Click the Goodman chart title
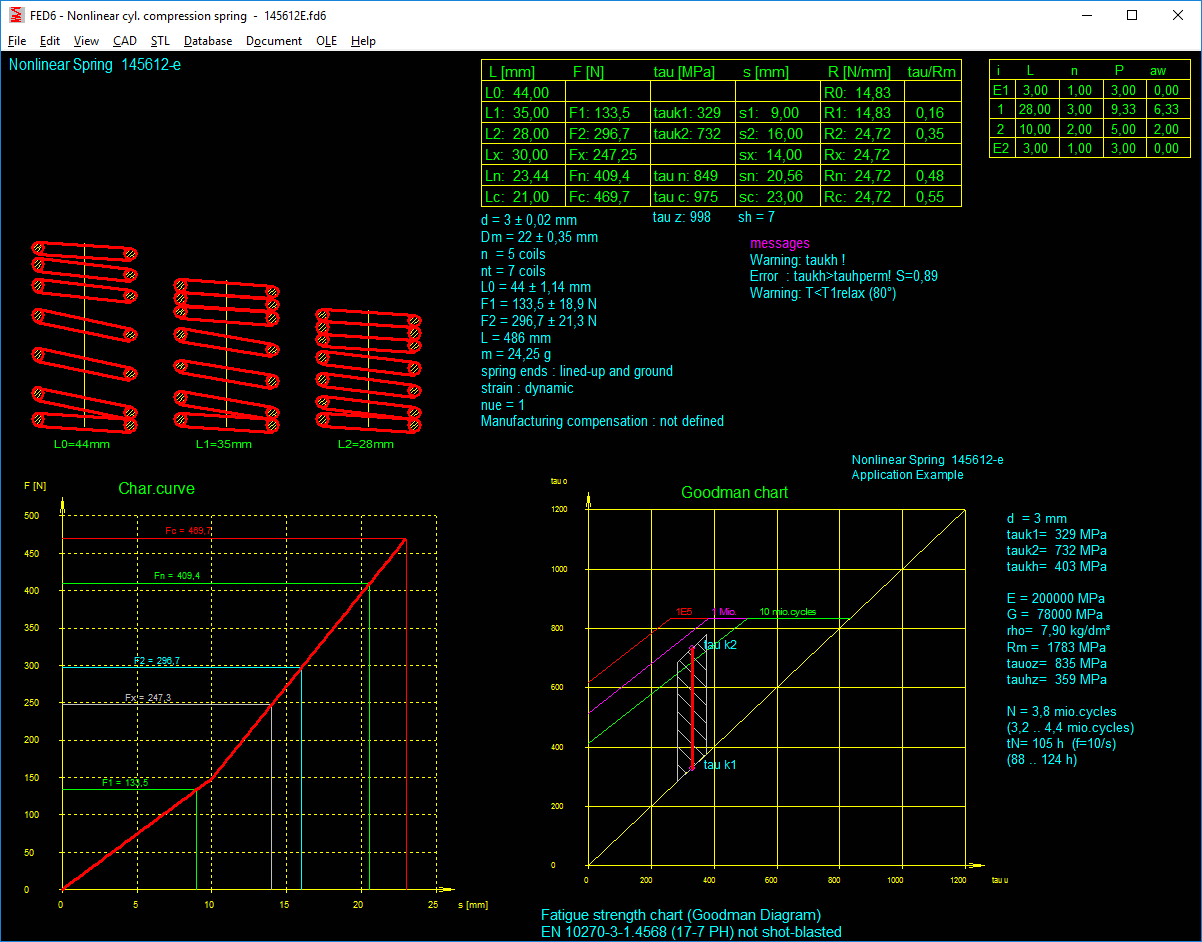The image size is (1202, 942). pos(734,492)
